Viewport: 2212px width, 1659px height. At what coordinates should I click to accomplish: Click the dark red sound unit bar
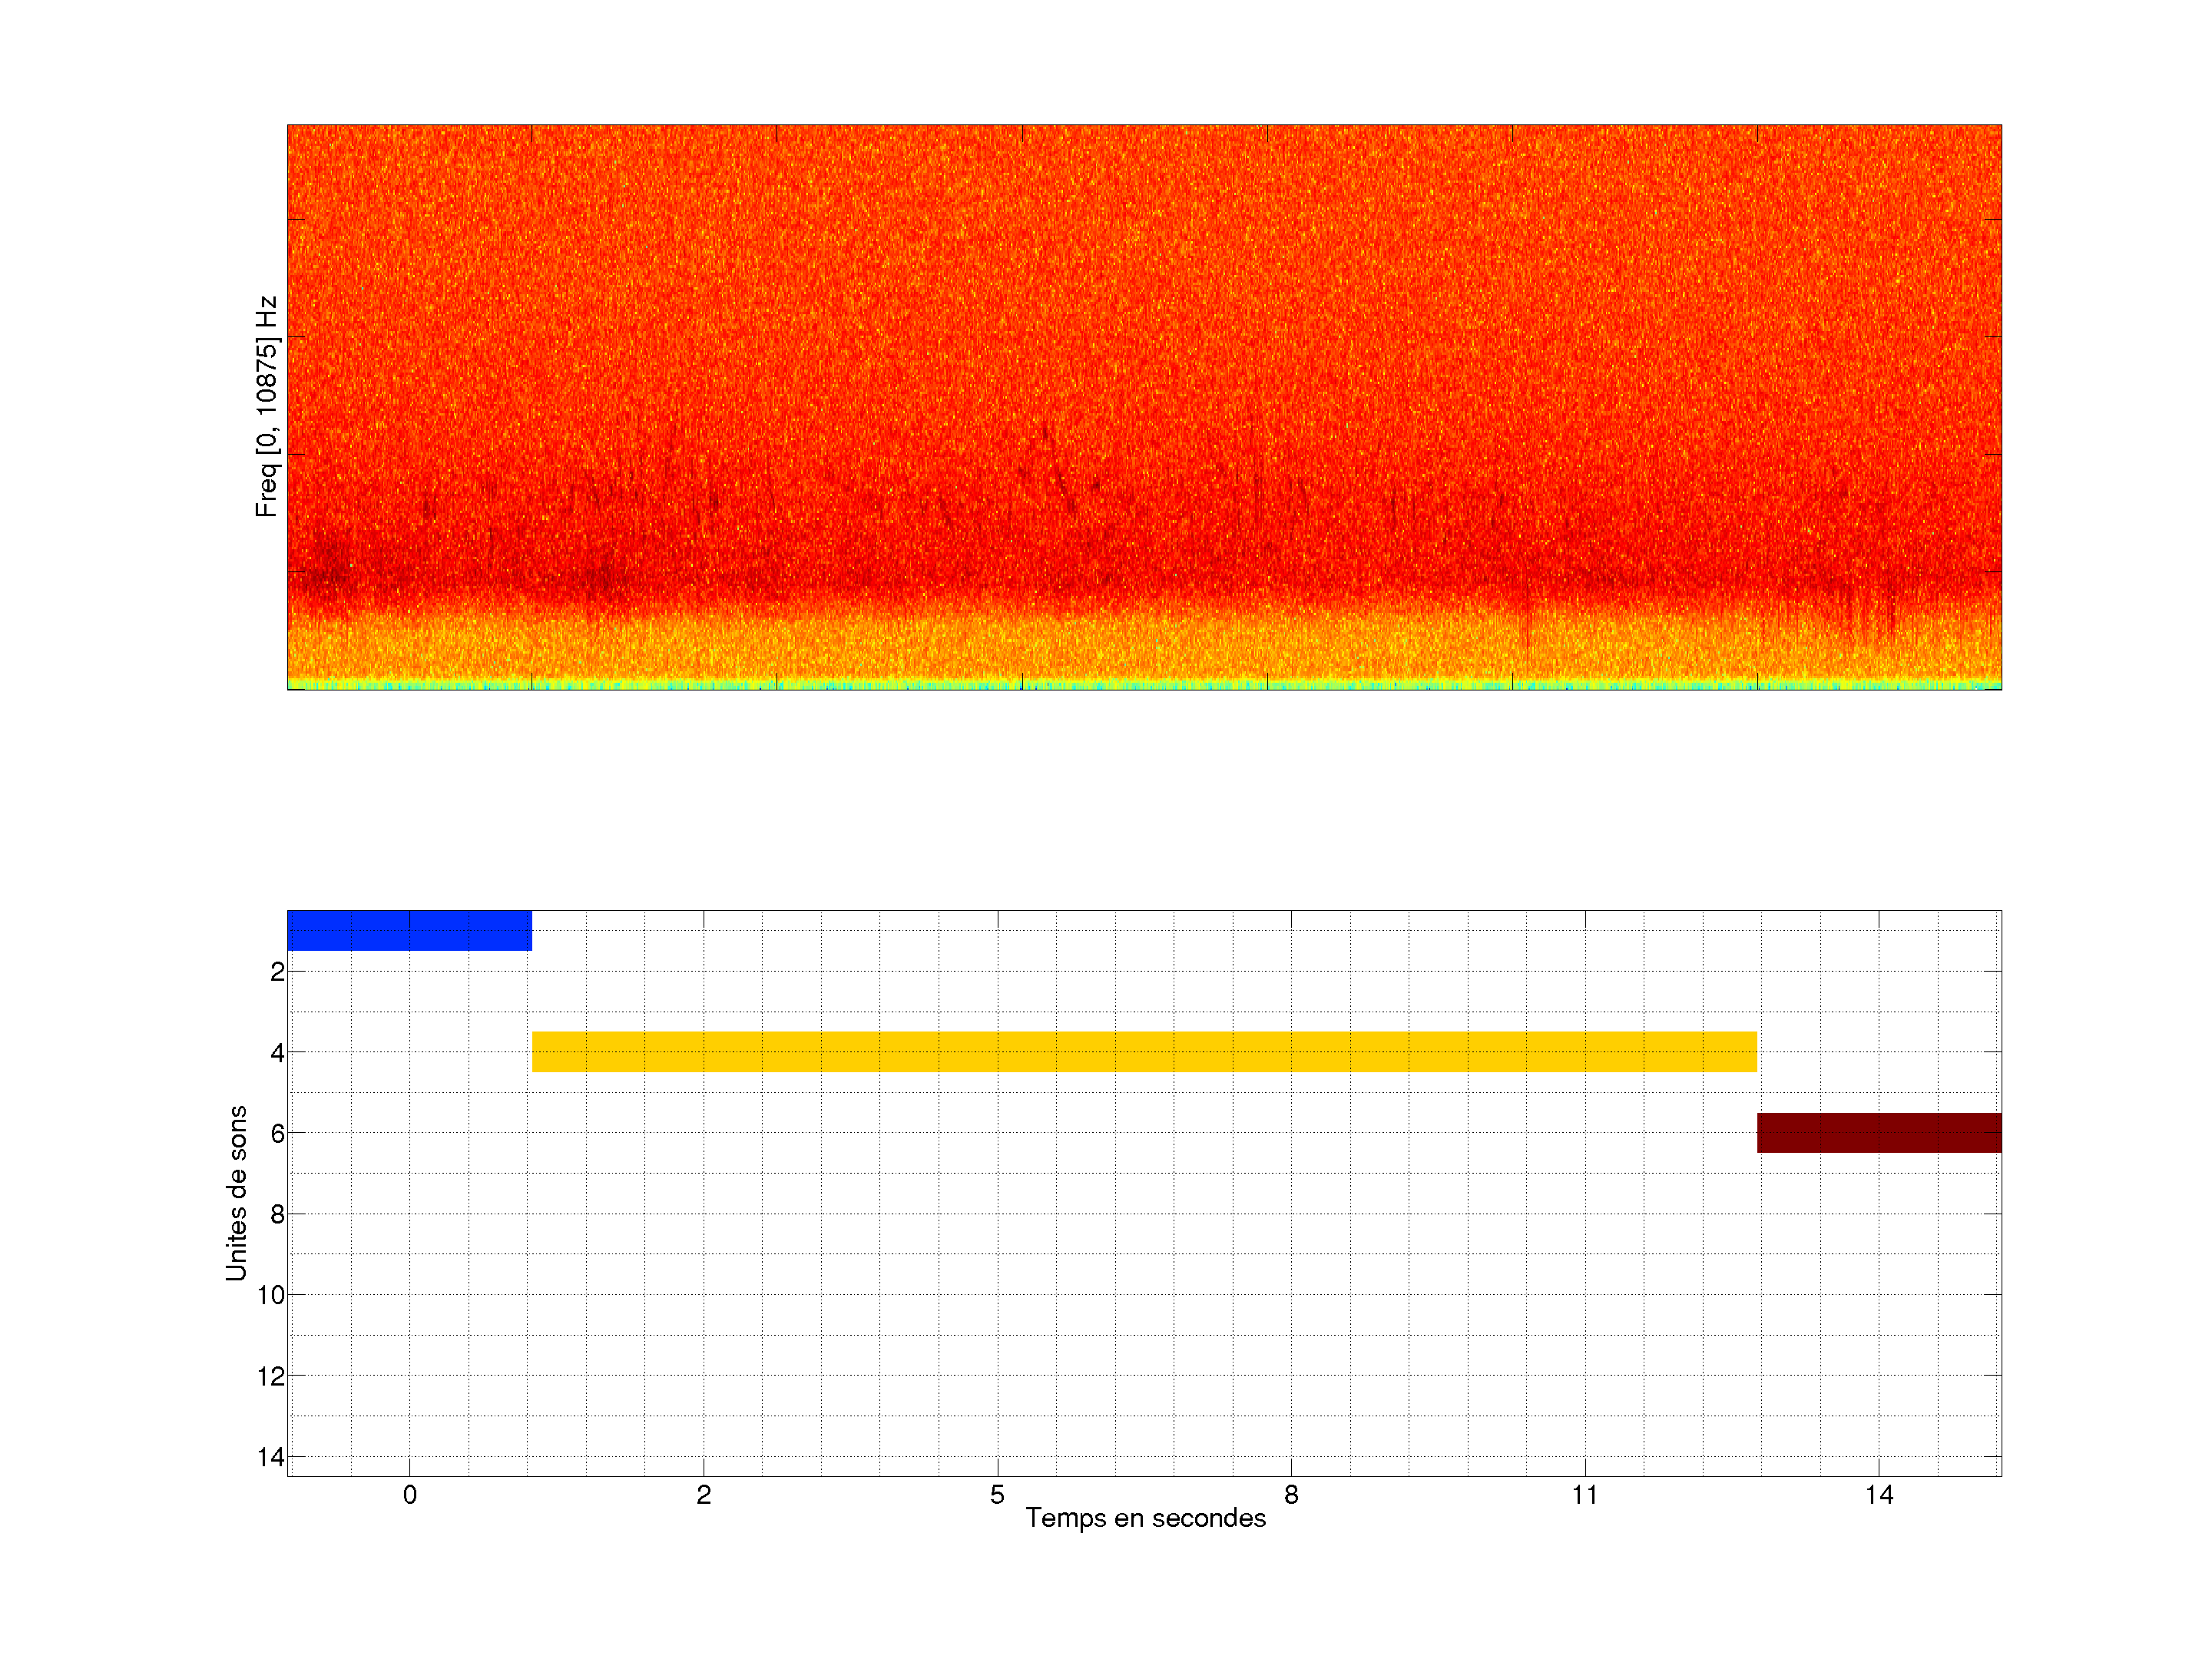(1879, 1132)
